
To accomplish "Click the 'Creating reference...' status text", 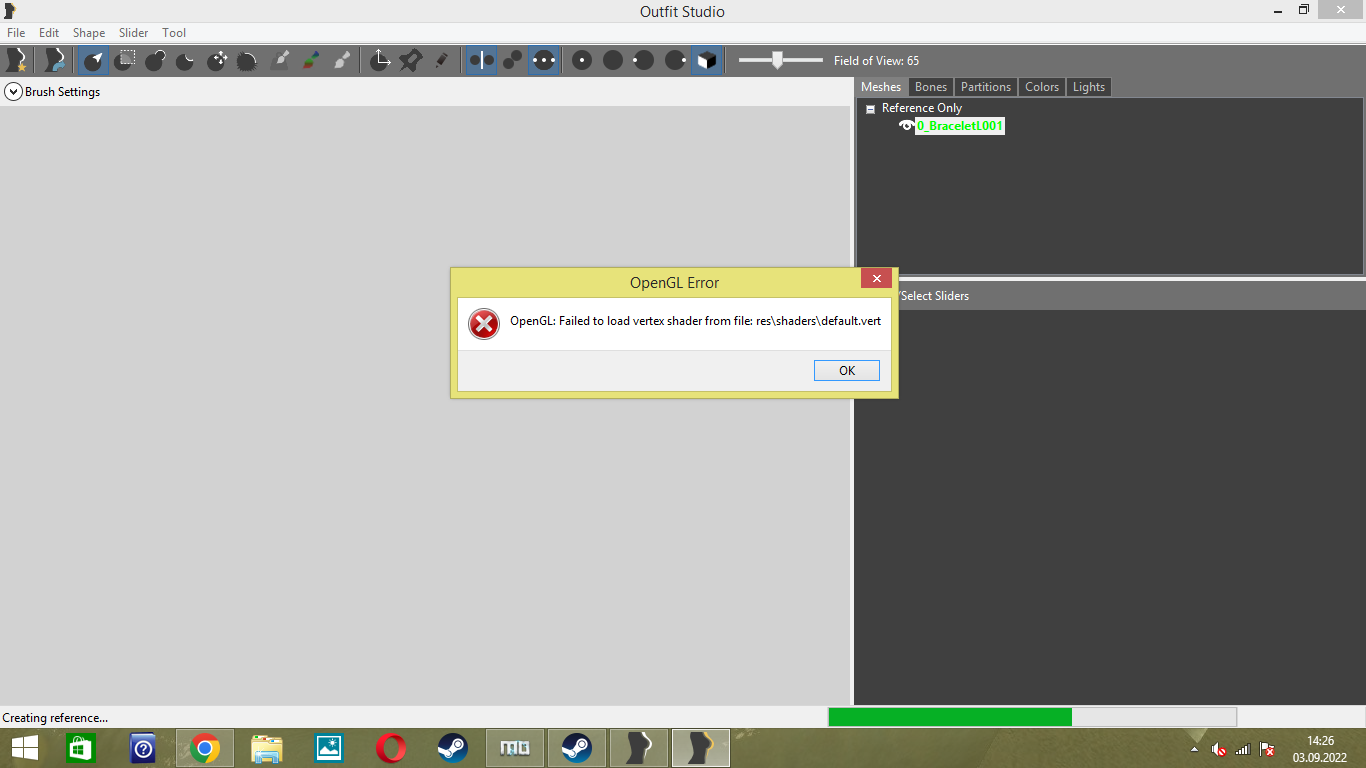I will [55, 718].
